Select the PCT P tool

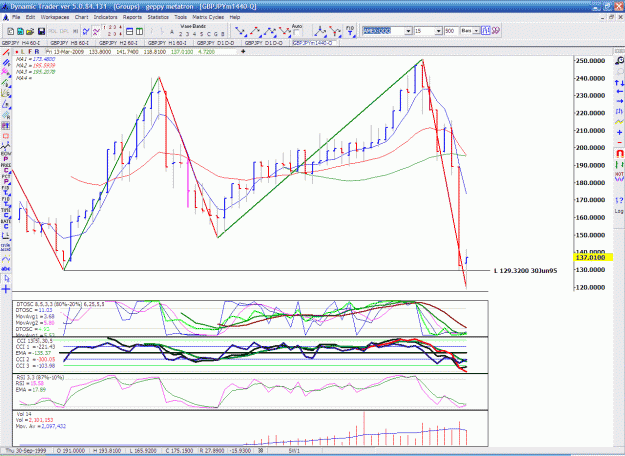6,179
